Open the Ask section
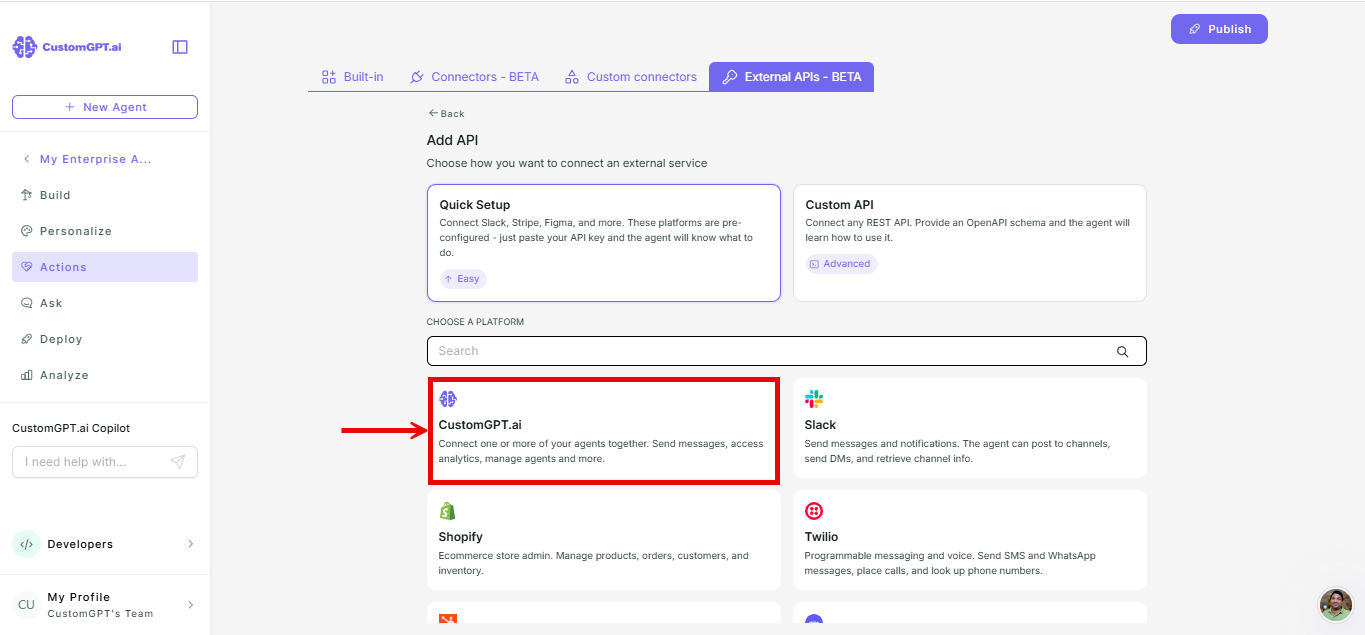Screen dimensions: 1365x635 105,303
